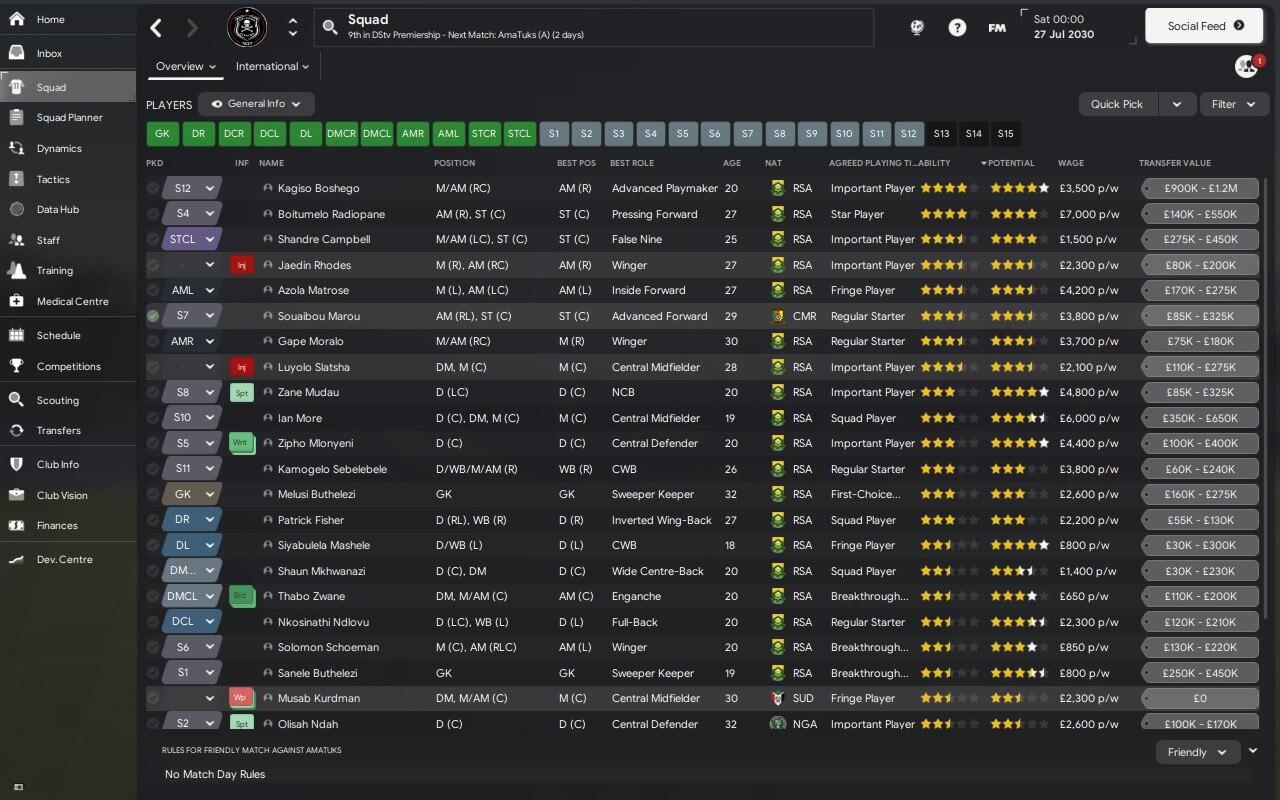Go back with the left arrow

[x=156, y=27]
